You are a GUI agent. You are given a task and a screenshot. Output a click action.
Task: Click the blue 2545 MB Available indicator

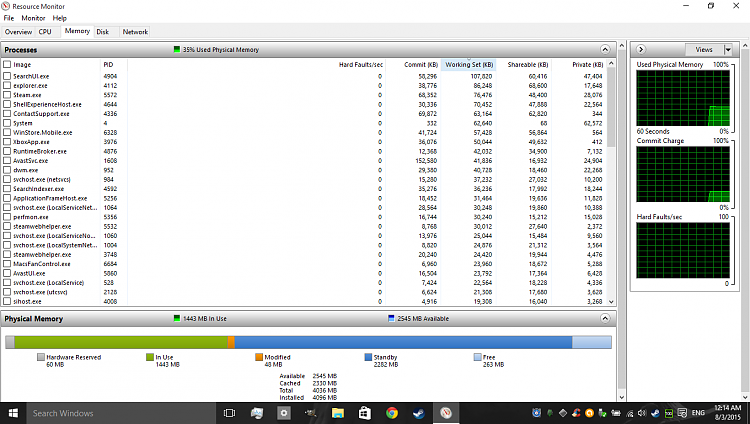click(x=391, y=318)
